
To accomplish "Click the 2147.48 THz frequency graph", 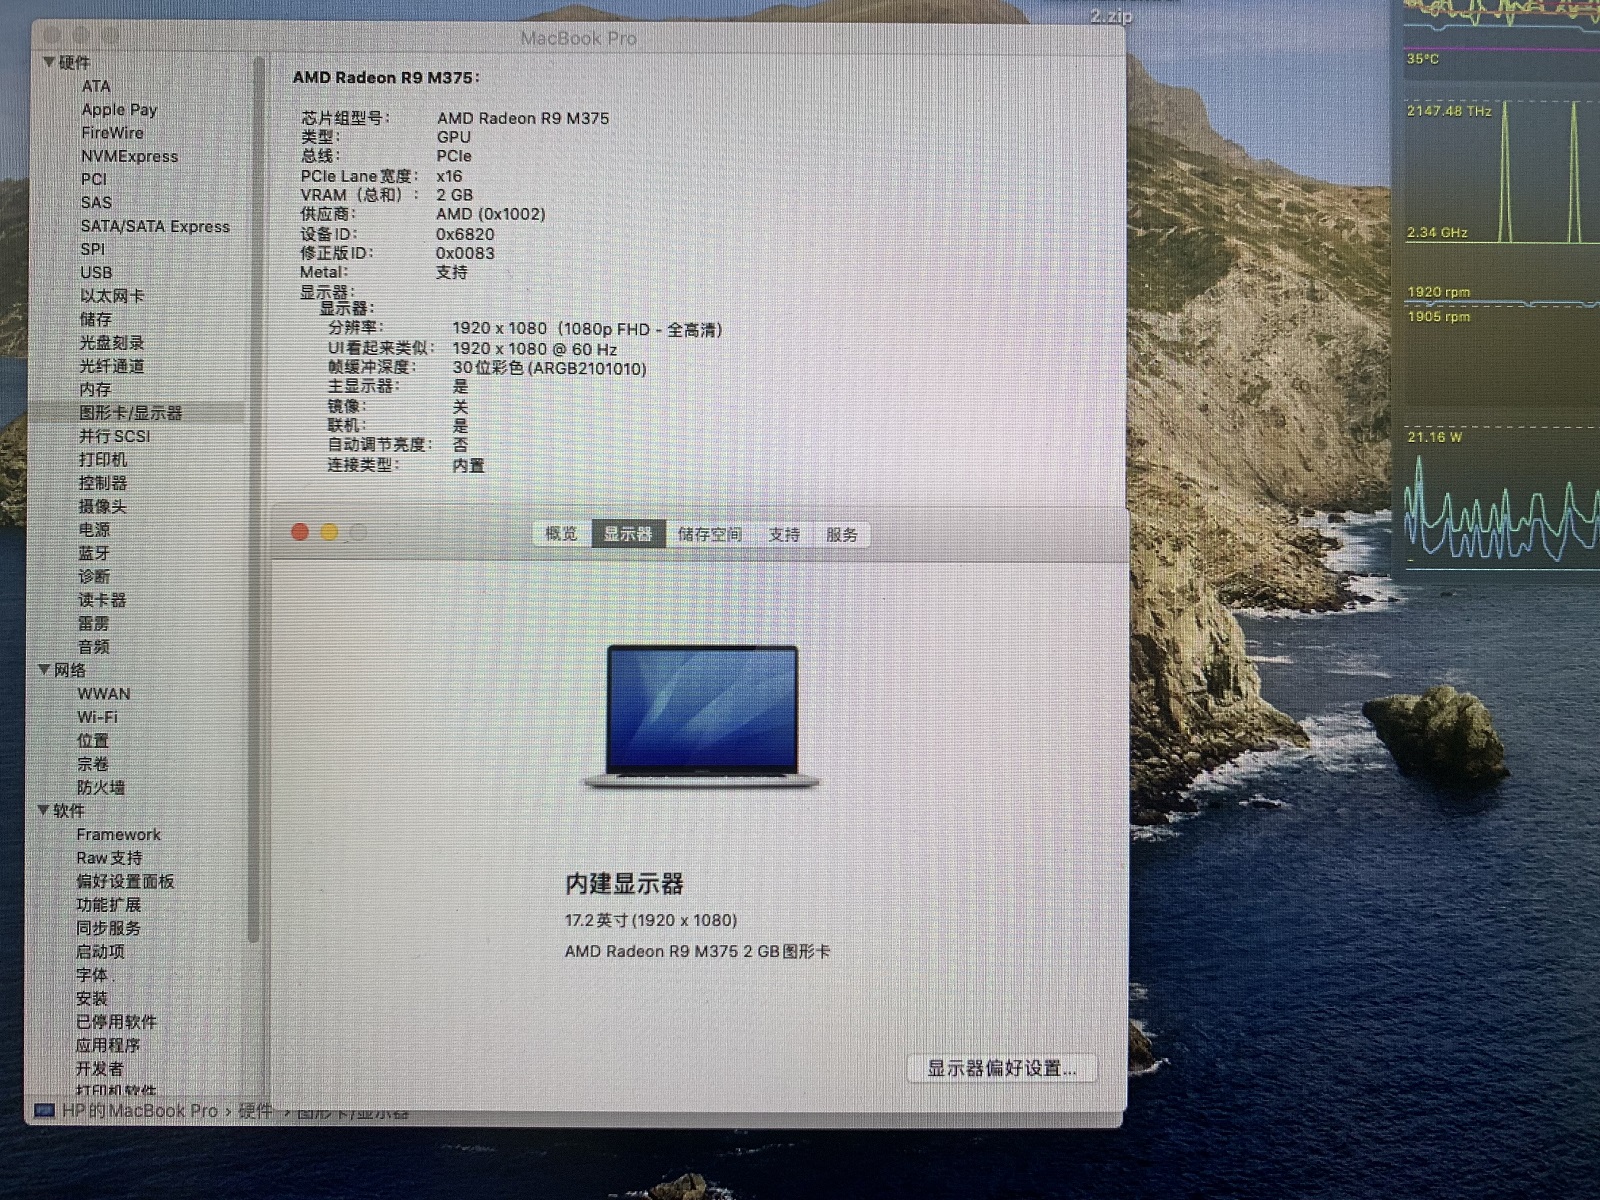I will (x=1502, y=171).
